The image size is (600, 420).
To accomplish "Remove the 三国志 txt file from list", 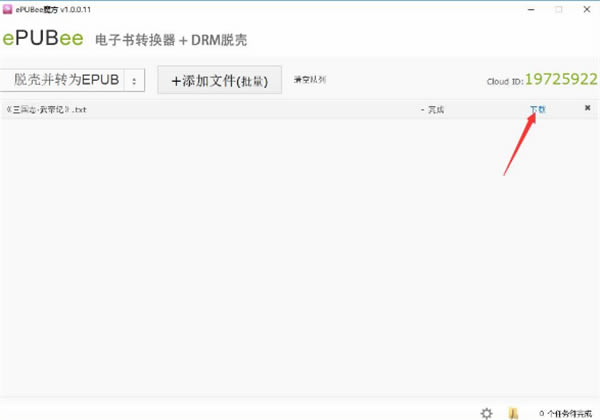I will [x=587, y=108].
